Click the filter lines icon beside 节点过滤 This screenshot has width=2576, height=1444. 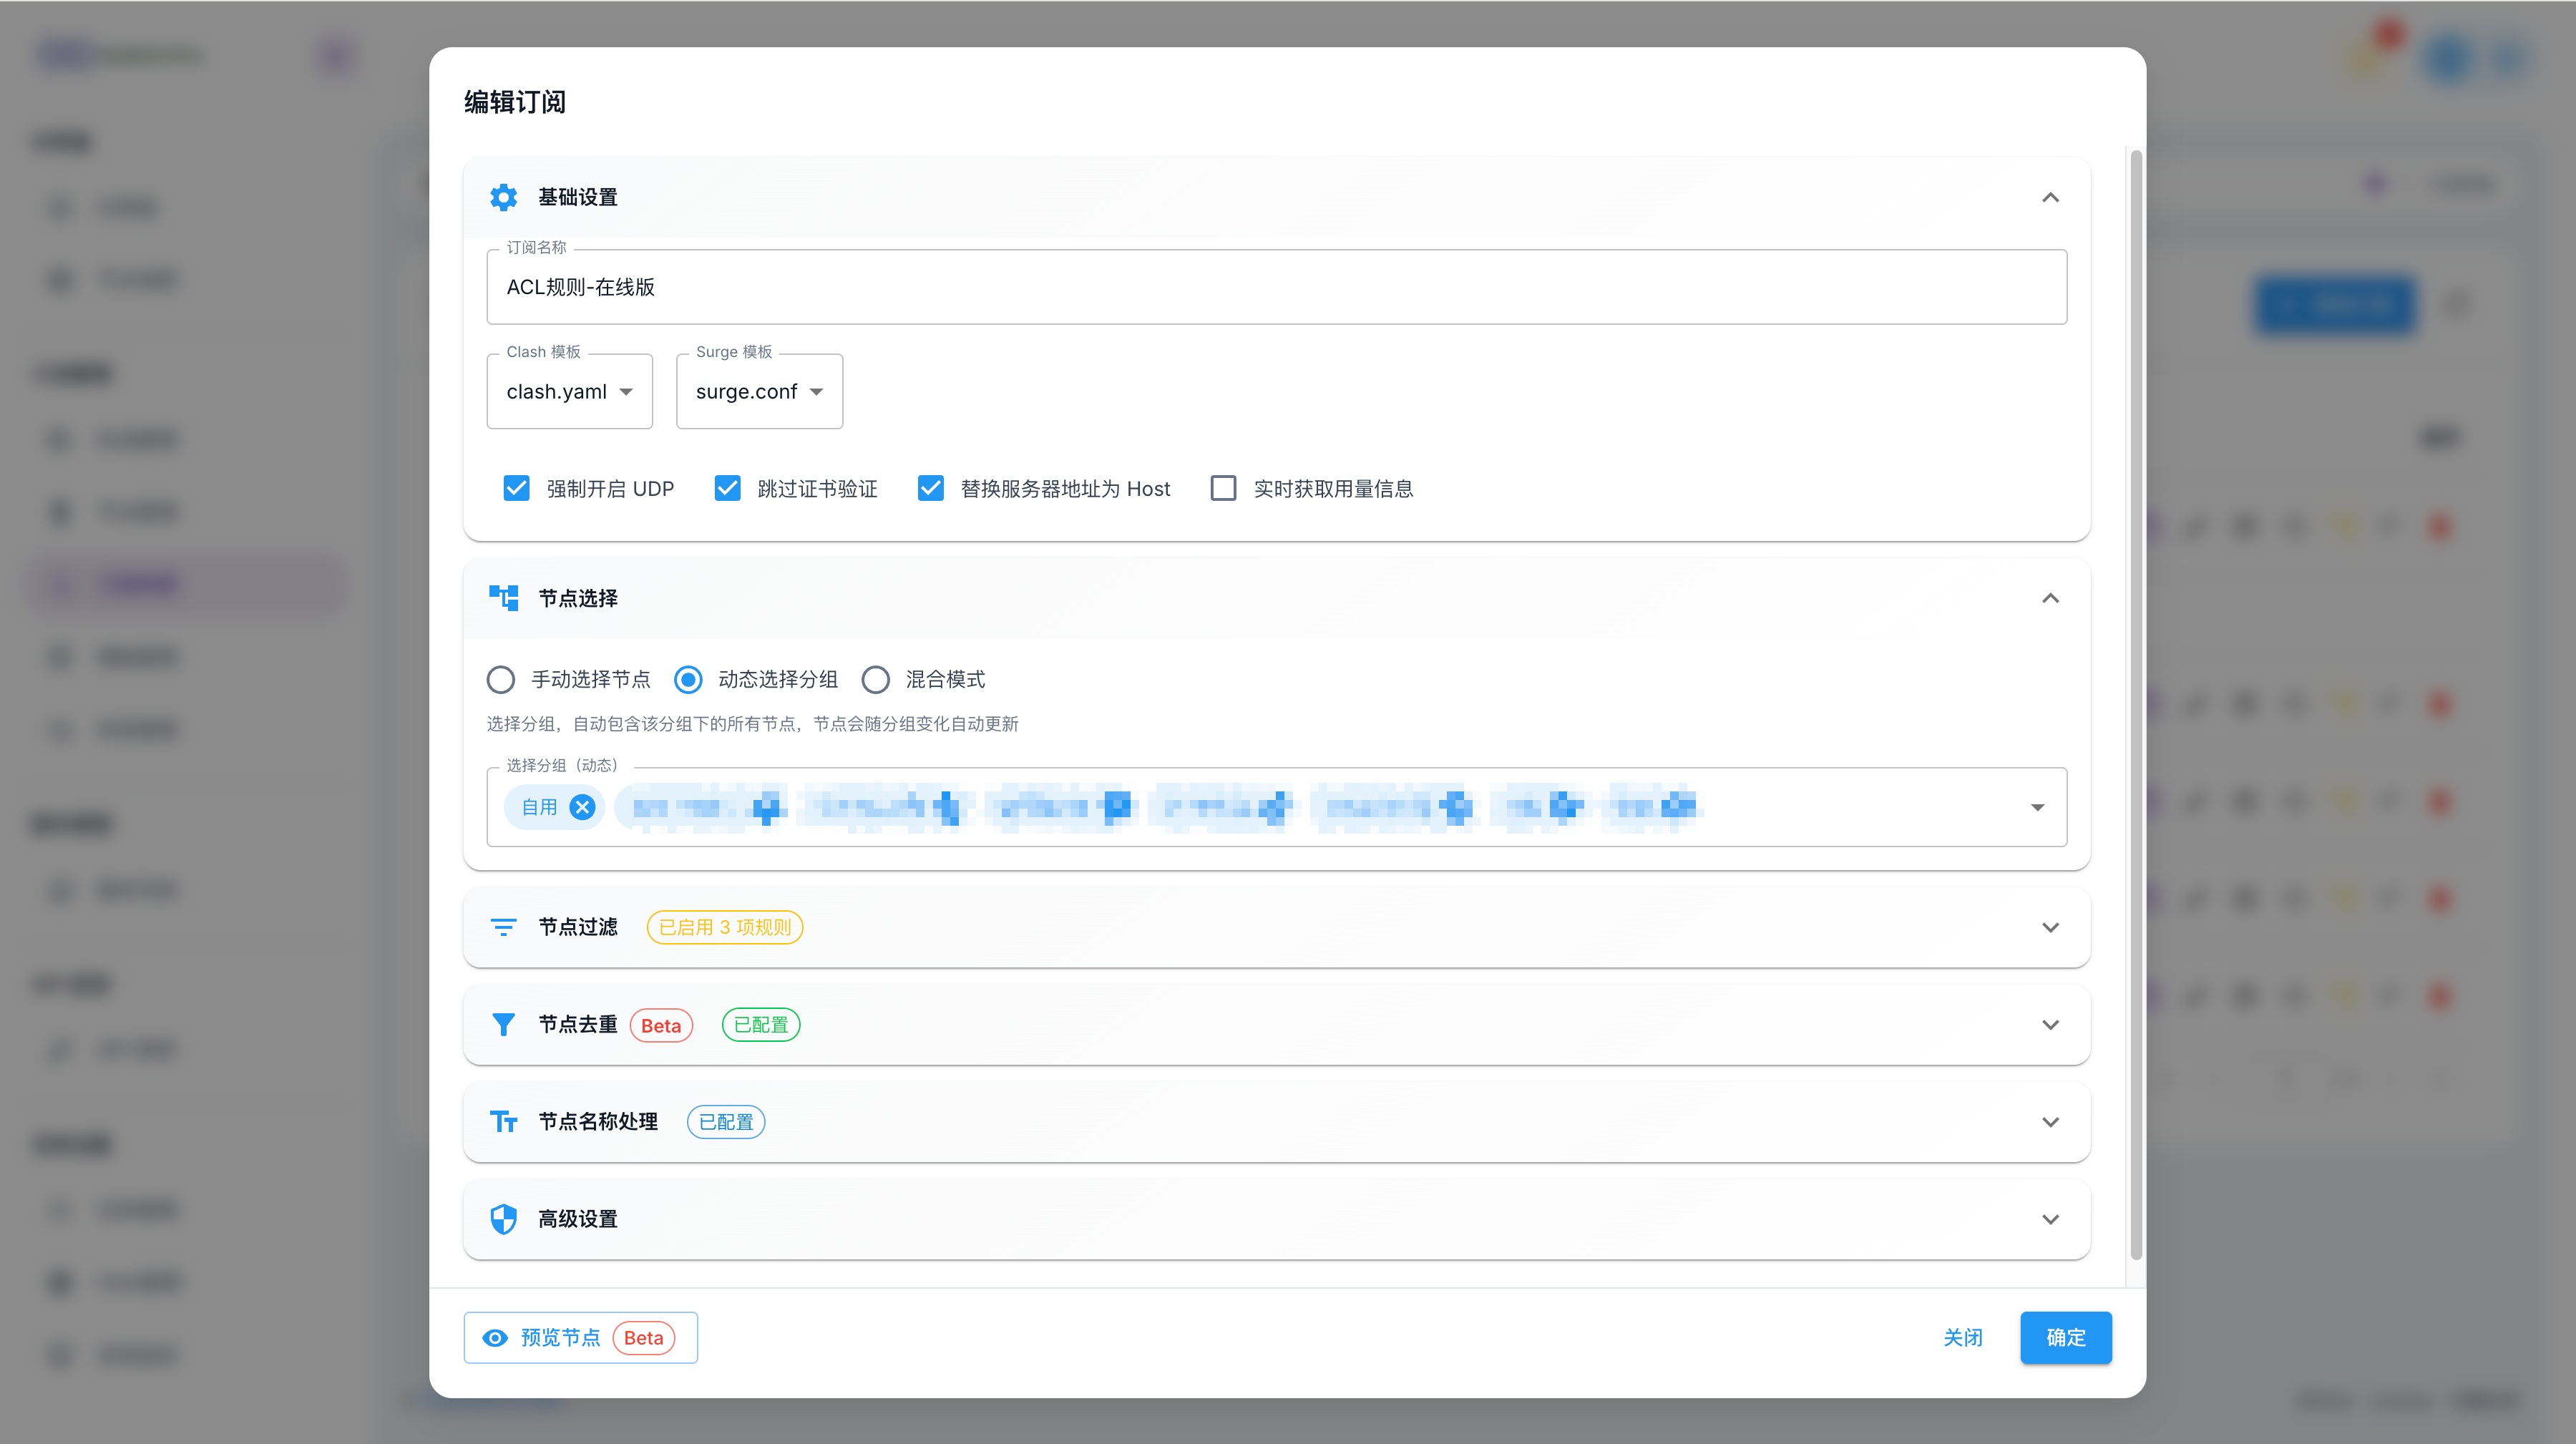click(503, 927)
